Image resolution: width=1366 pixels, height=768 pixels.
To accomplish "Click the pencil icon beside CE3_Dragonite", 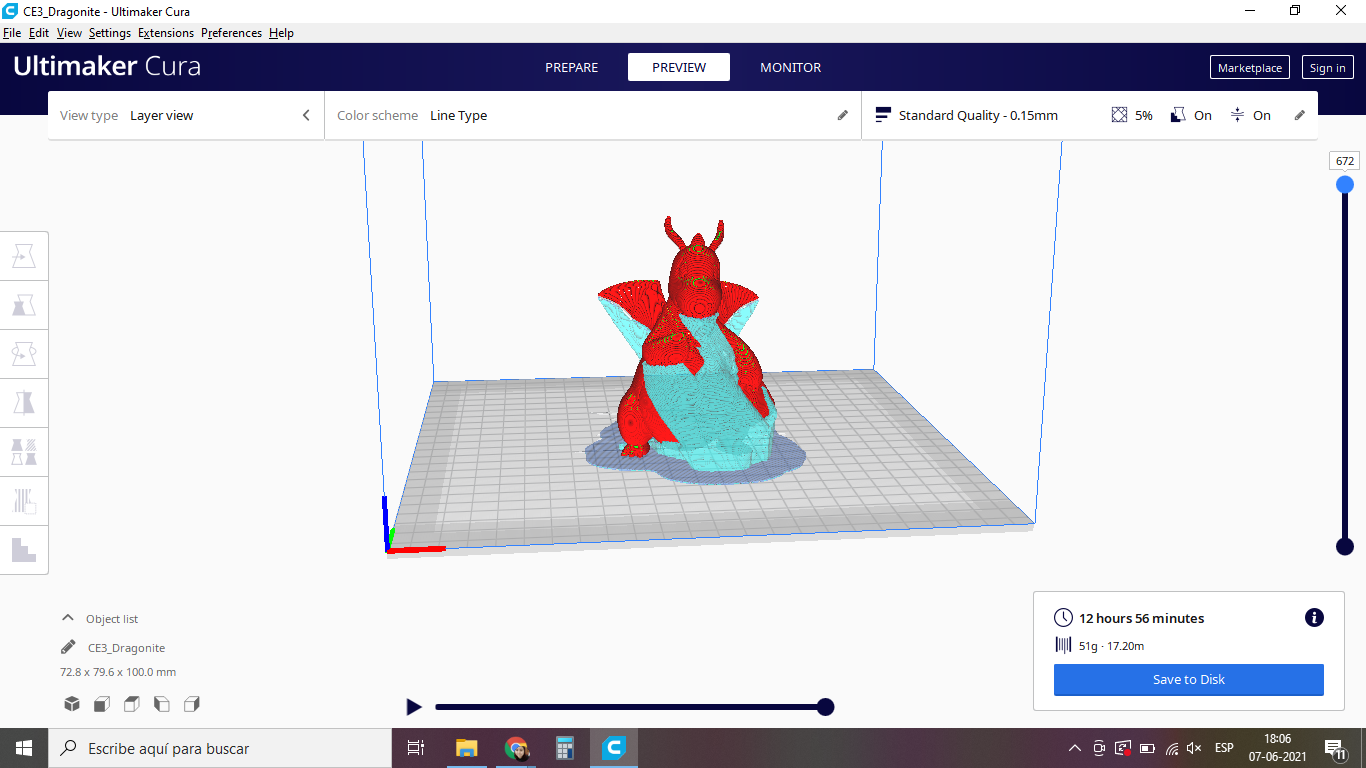I will (x=68, y=647).
